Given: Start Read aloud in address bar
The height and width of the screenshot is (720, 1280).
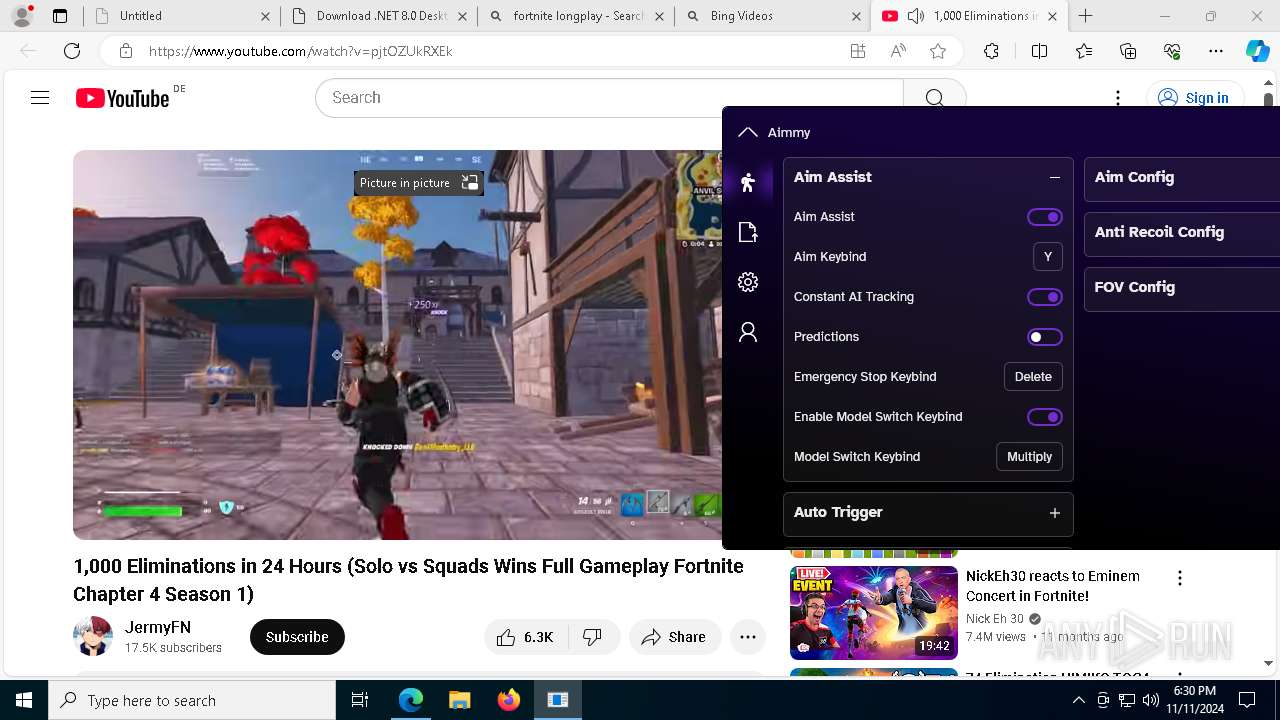Looking at the screenshot, I should click(x=898, y=51).
